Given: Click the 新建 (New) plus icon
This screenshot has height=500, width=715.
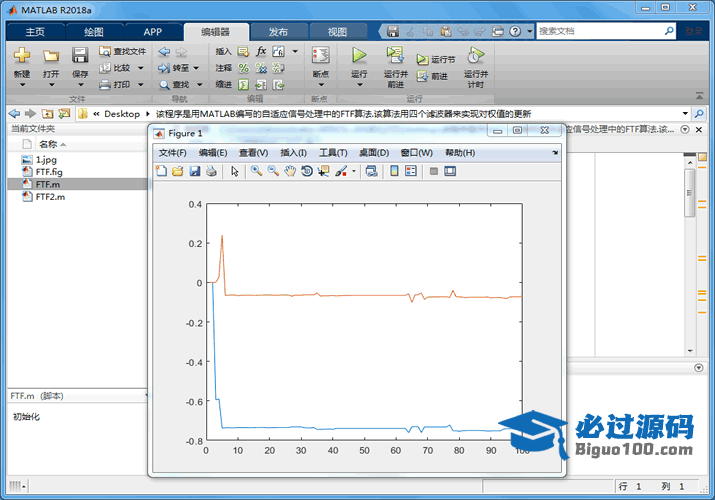Looking at the screenshot, I should pos(21,56).
